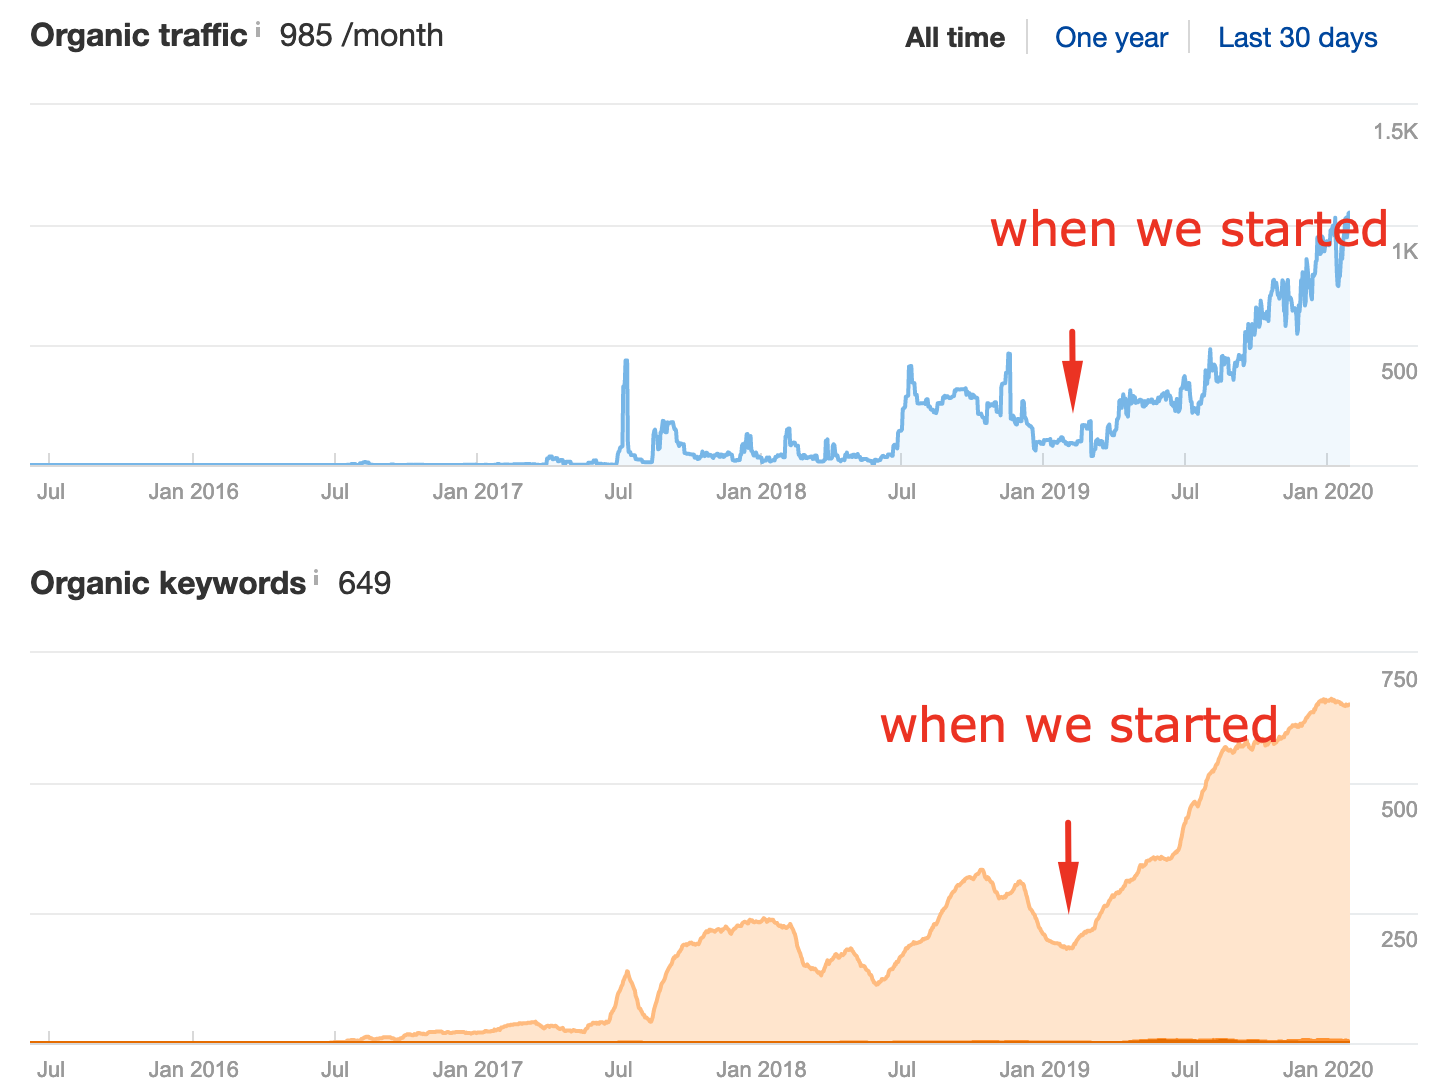Image resolution: width=1436 pixels, height=1090 pixels.
Task: Click Jan 2019 label on traffic chart axis
Action: pyautogui.click(x=1044, y=491)
